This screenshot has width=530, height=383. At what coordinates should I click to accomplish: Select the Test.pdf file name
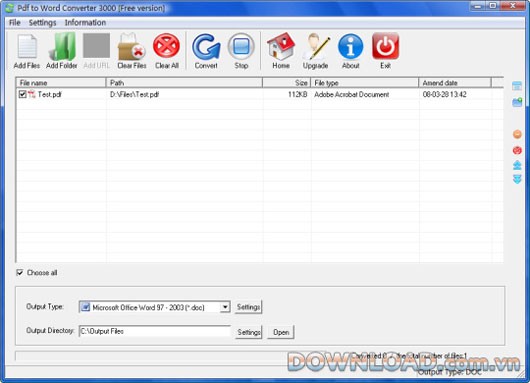tap(49, 94)
